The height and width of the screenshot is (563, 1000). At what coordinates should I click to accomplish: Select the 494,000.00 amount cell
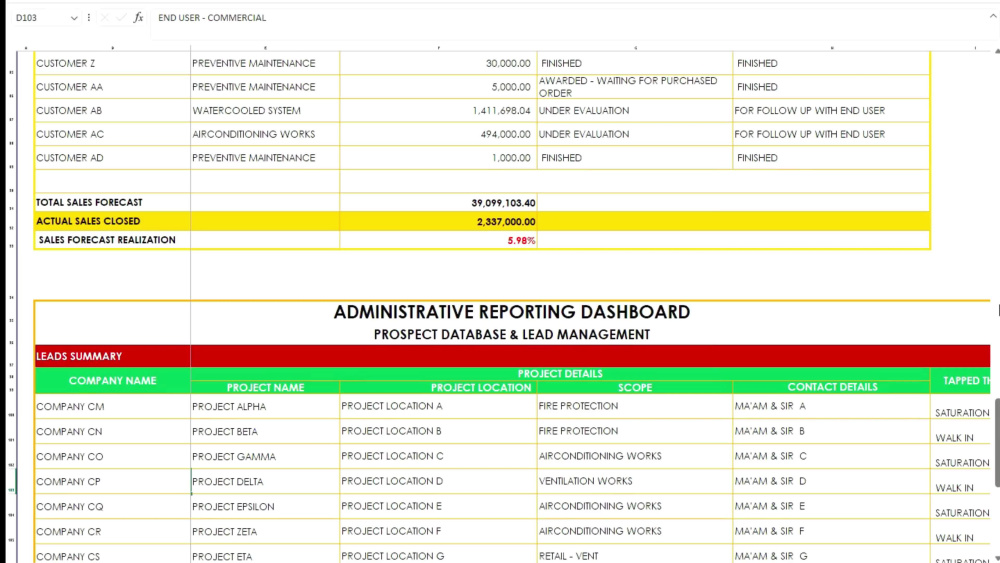438,134
